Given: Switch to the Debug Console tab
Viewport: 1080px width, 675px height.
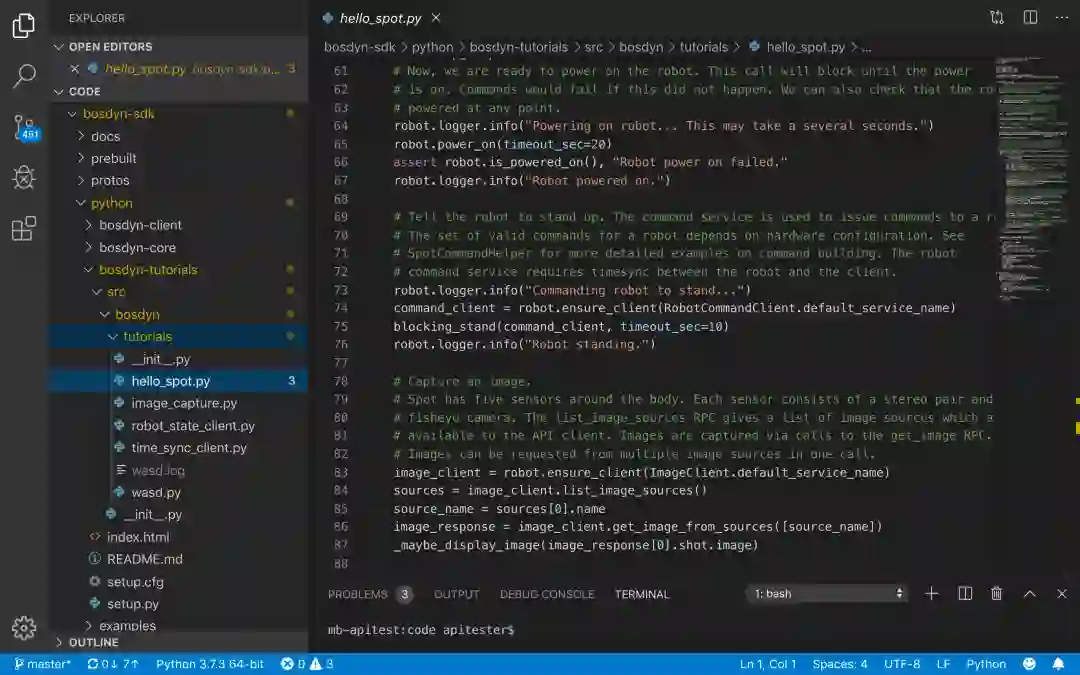Looking at the screenshot, I should (x=547, y=594).
